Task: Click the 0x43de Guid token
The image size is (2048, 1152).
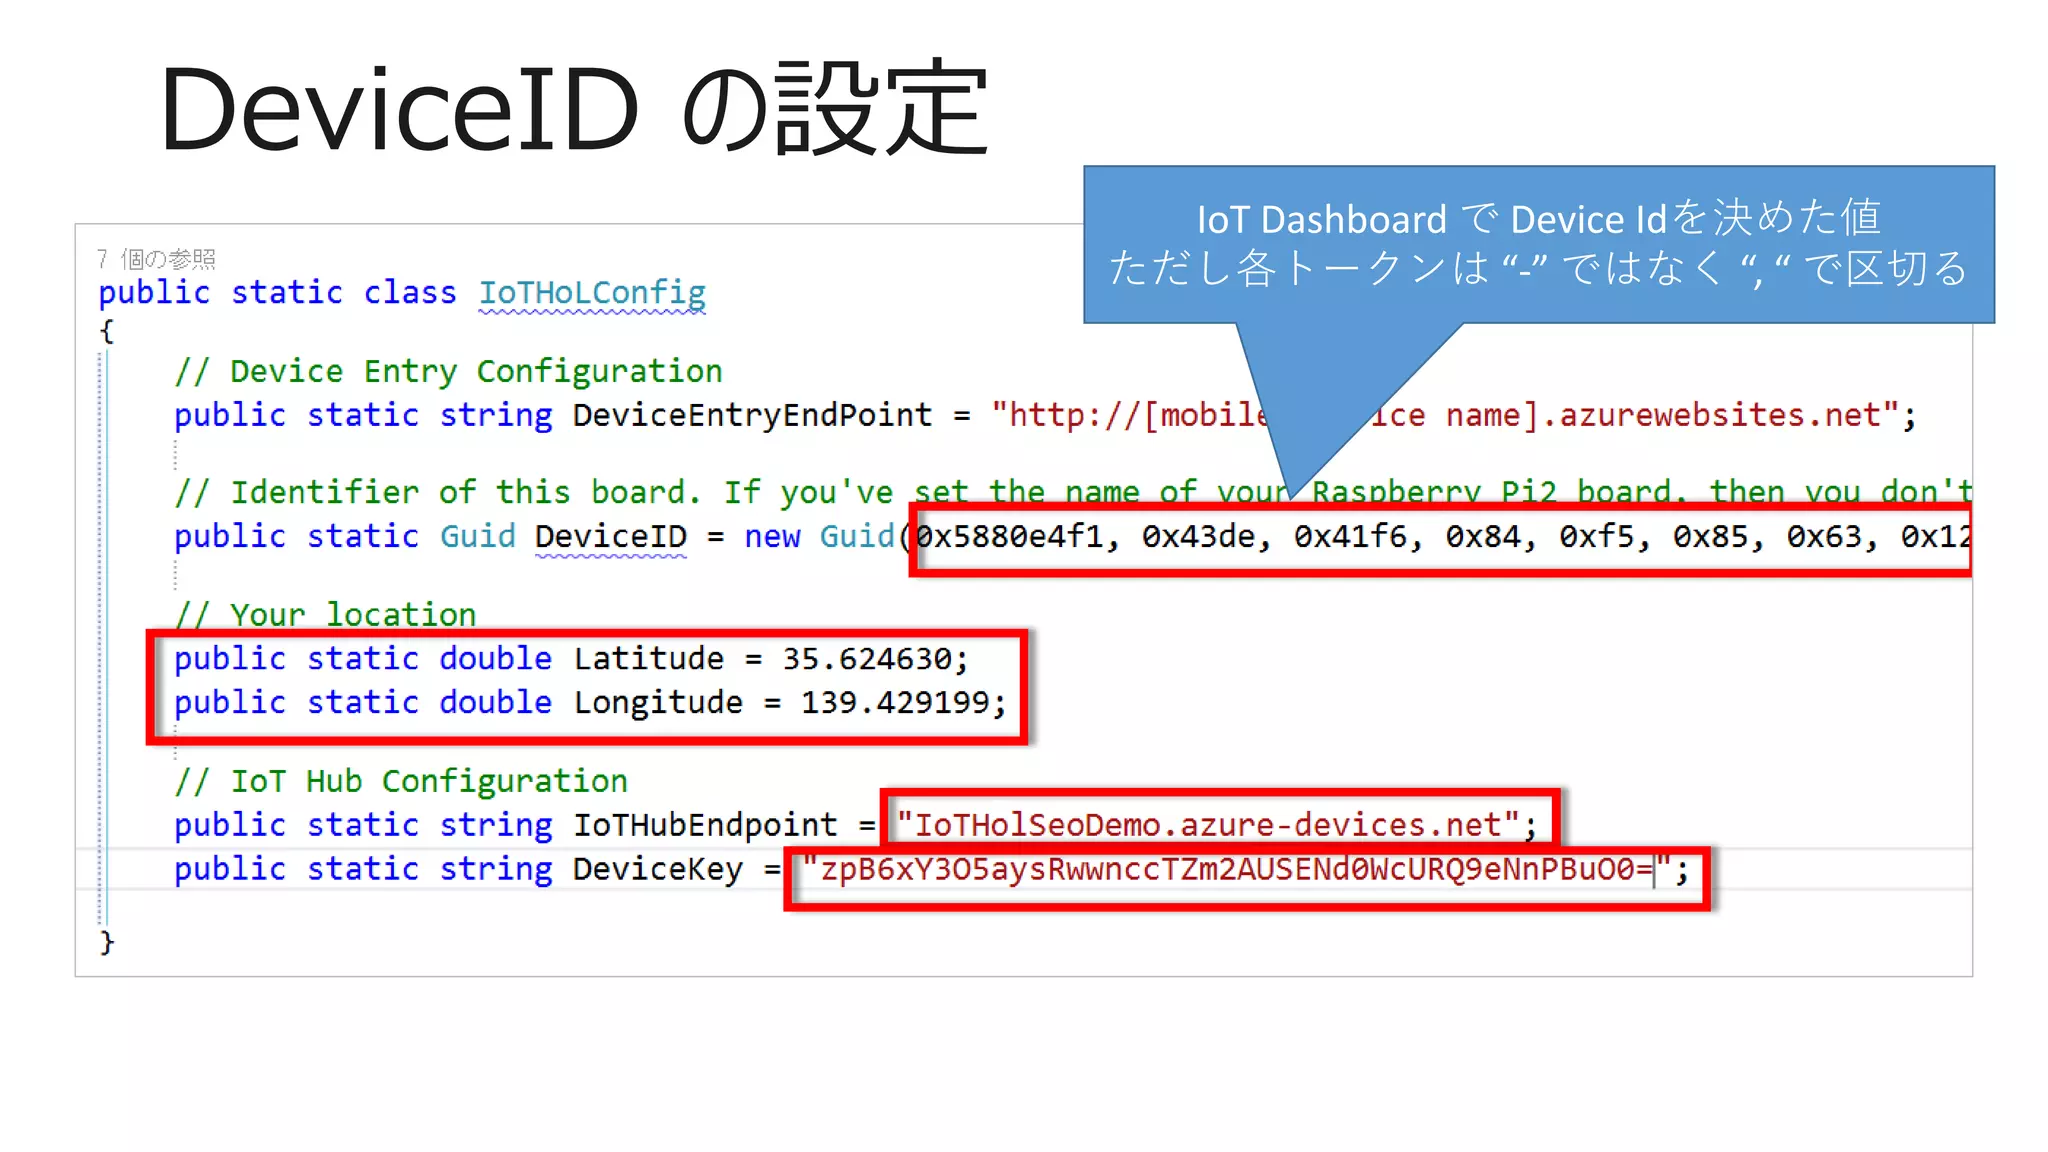Action: [x=1198, y=537]
